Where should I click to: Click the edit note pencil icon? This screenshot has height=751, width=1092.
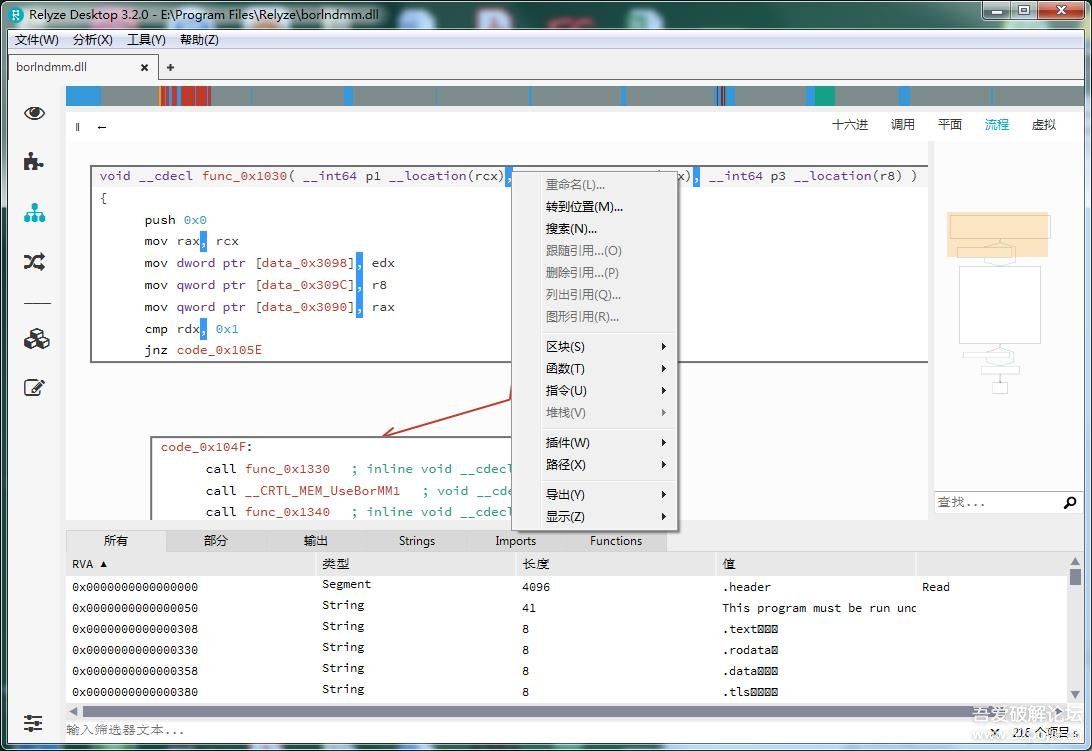click(35, 388)
